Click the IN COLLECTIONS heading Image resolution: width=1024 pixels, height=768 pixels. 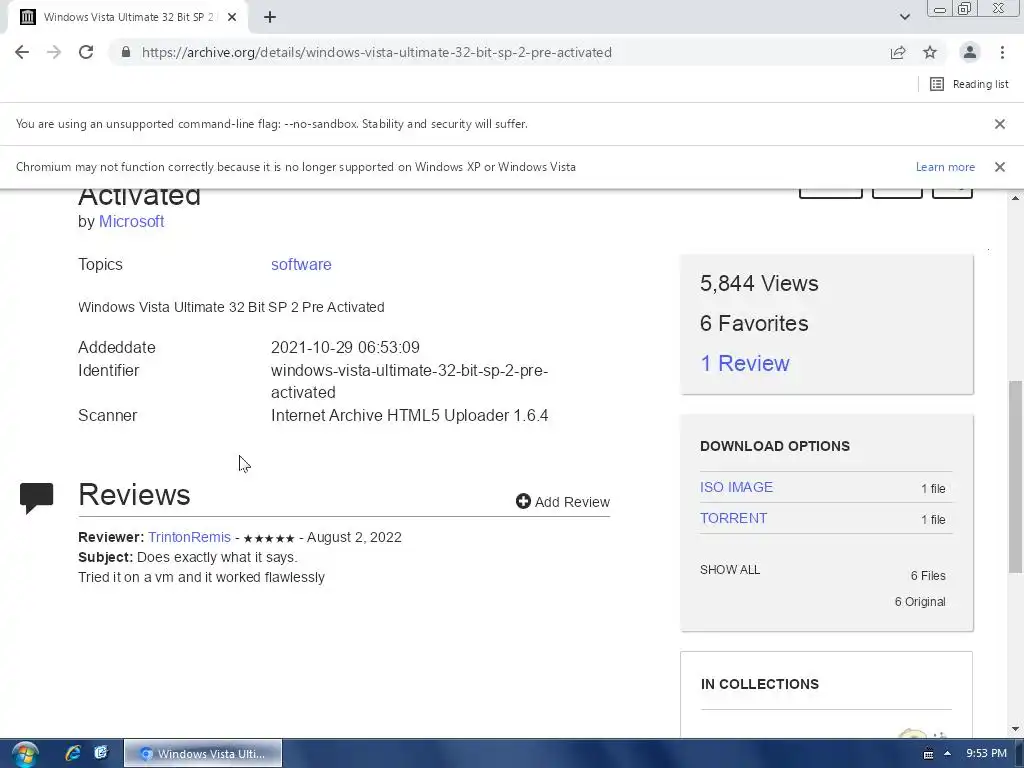(760, 684)
